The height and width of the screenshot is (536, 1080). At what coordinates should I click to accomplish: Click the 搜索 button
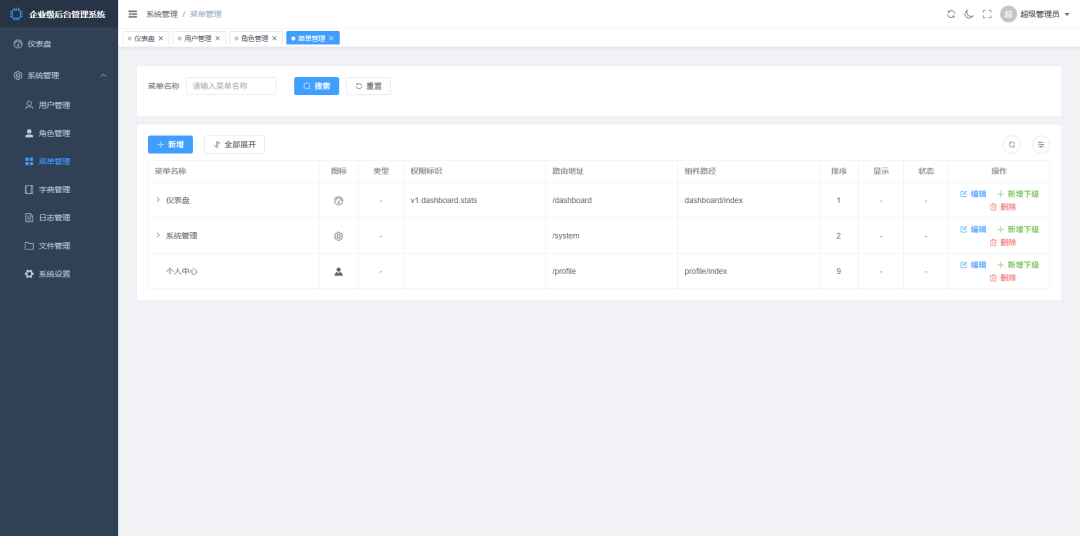coord(316,86)
